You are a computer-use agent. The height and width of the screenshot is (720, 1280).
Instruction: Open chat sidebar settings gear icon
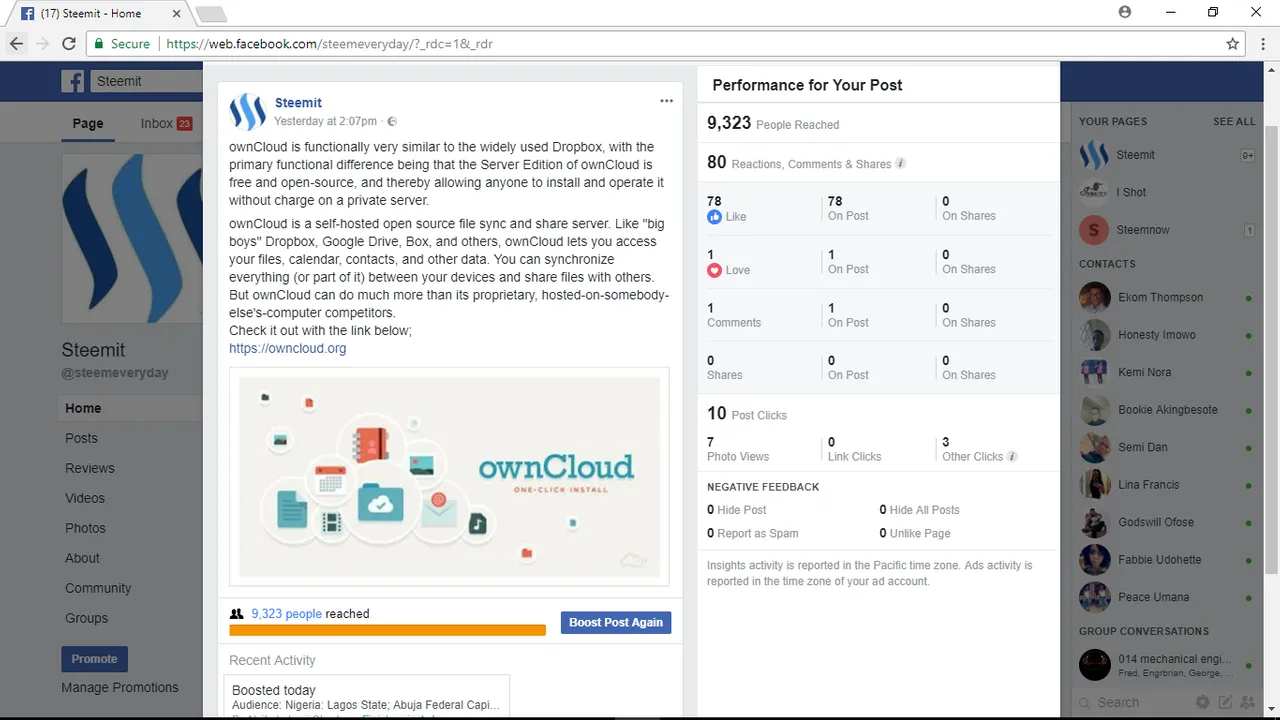tap(1203, 703)
